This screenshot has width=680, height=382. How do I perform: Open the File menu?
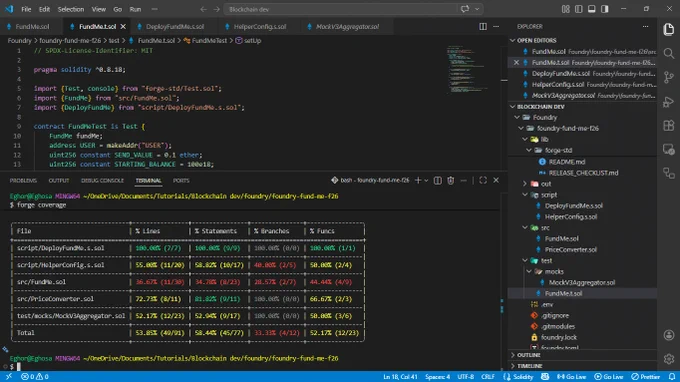26,9
